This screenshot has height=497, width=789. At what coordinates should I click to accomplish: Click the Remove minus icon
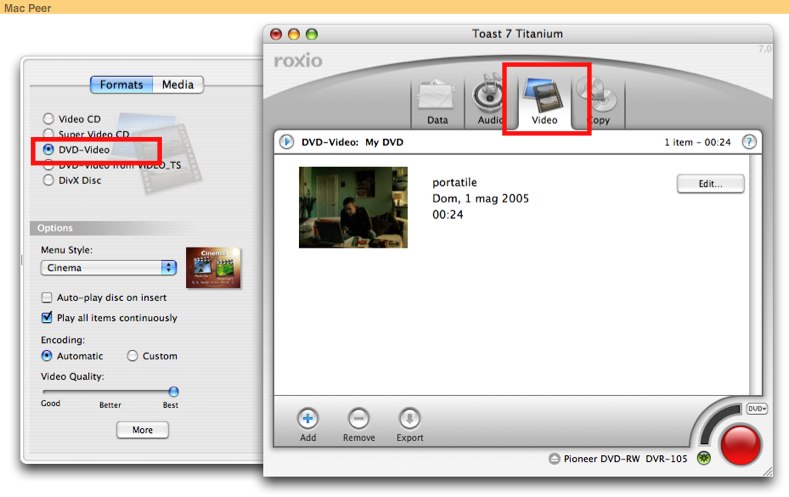pos(358,418)
